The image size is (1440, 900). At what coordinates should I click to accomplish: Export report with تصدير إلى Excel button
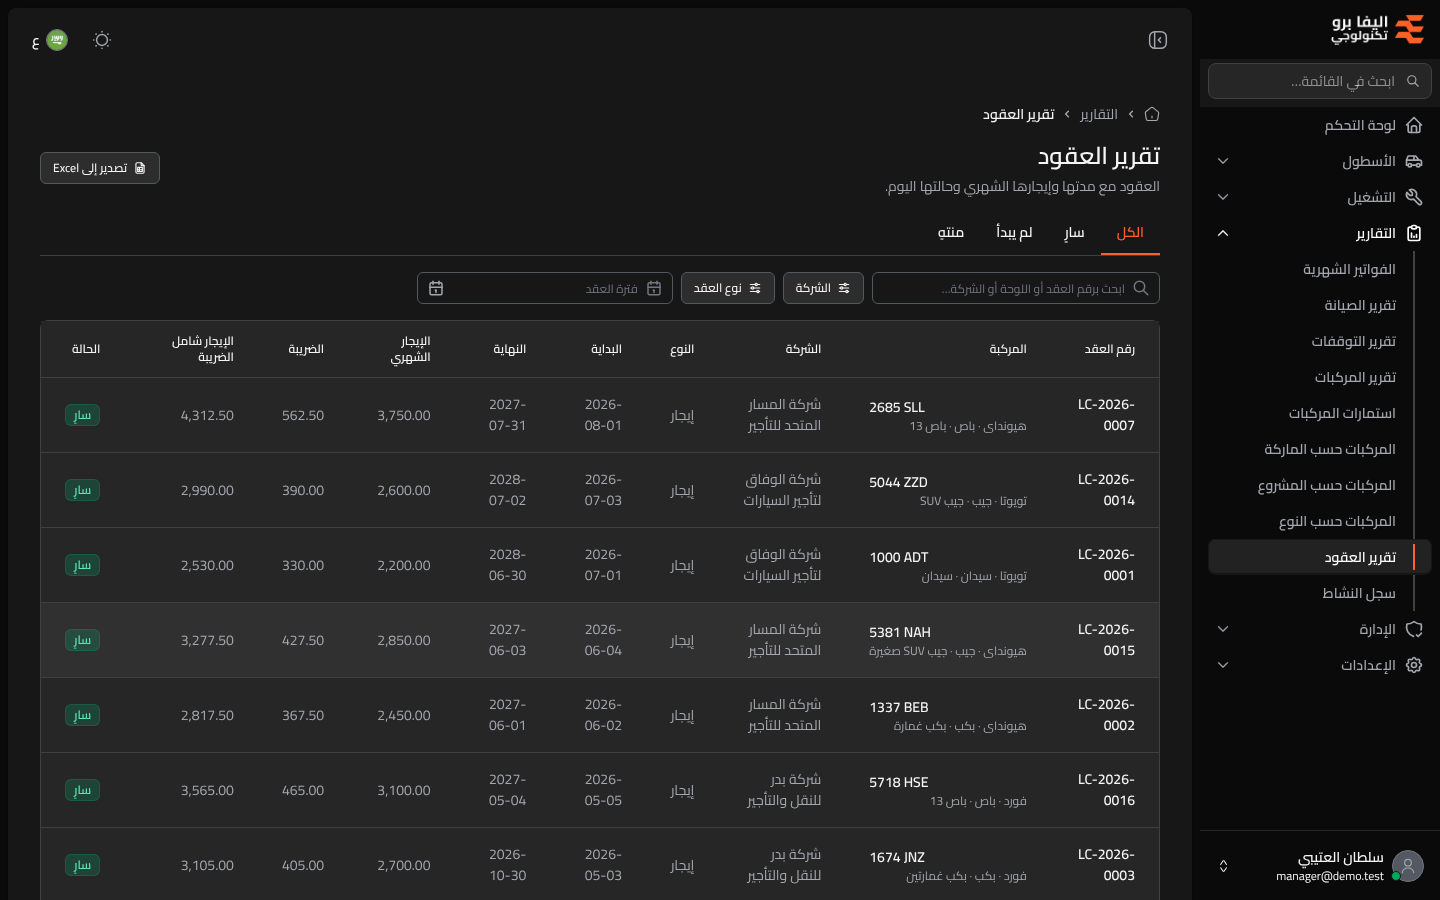pyautogui.click(x=100, y=168)
